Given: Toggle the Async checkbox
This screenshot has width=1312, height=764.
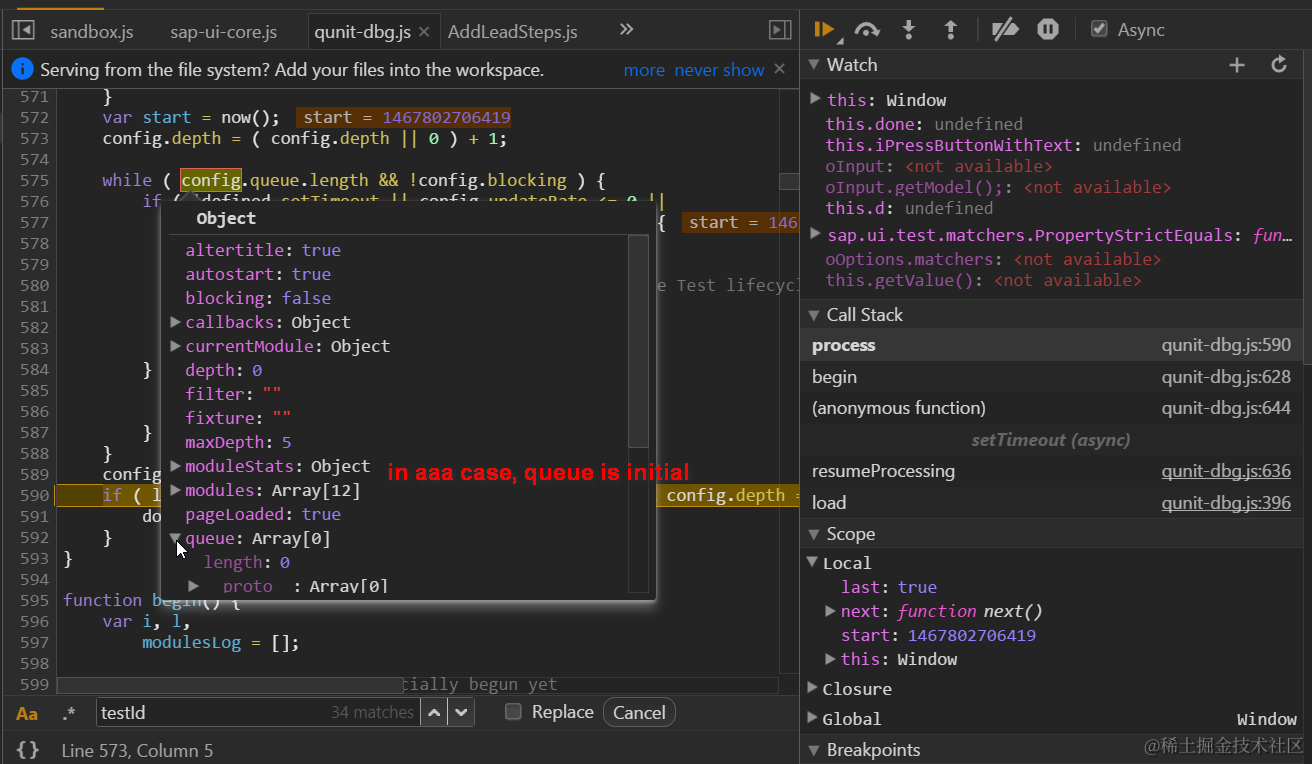Looking at the screenshot, I should tap(1100, 29).
